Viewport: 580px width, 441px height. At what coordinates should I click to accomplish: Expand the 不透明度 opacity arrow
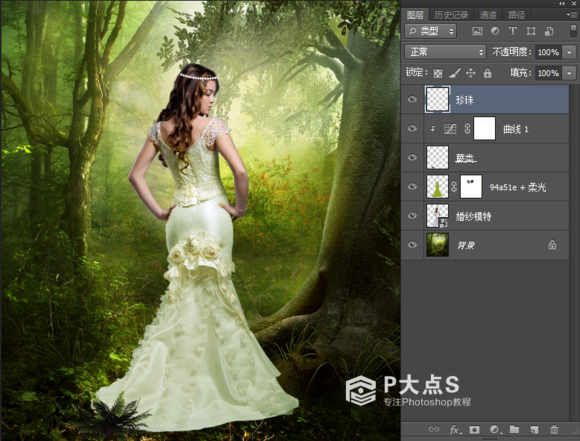pyautogui.click(x=569, y=52)
